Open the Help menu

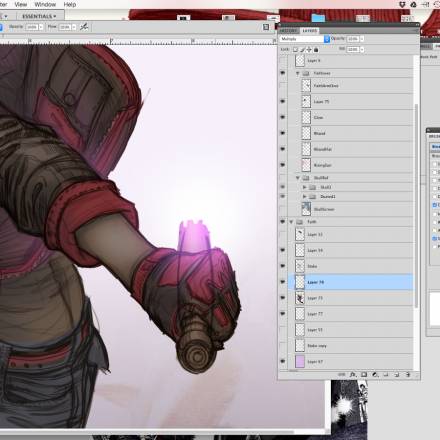[x=70, y=4]
